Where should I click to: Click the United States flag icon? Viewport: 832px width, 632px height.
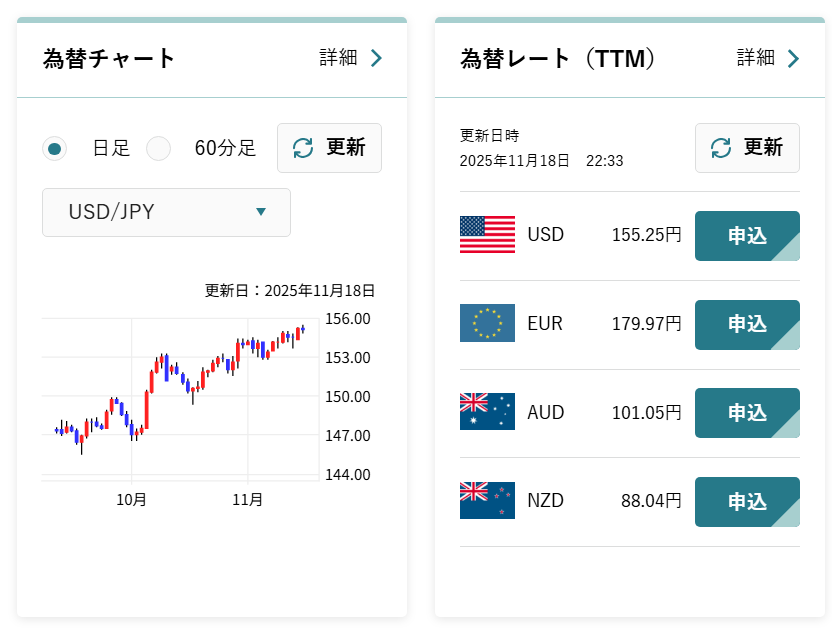coord(487,235)
